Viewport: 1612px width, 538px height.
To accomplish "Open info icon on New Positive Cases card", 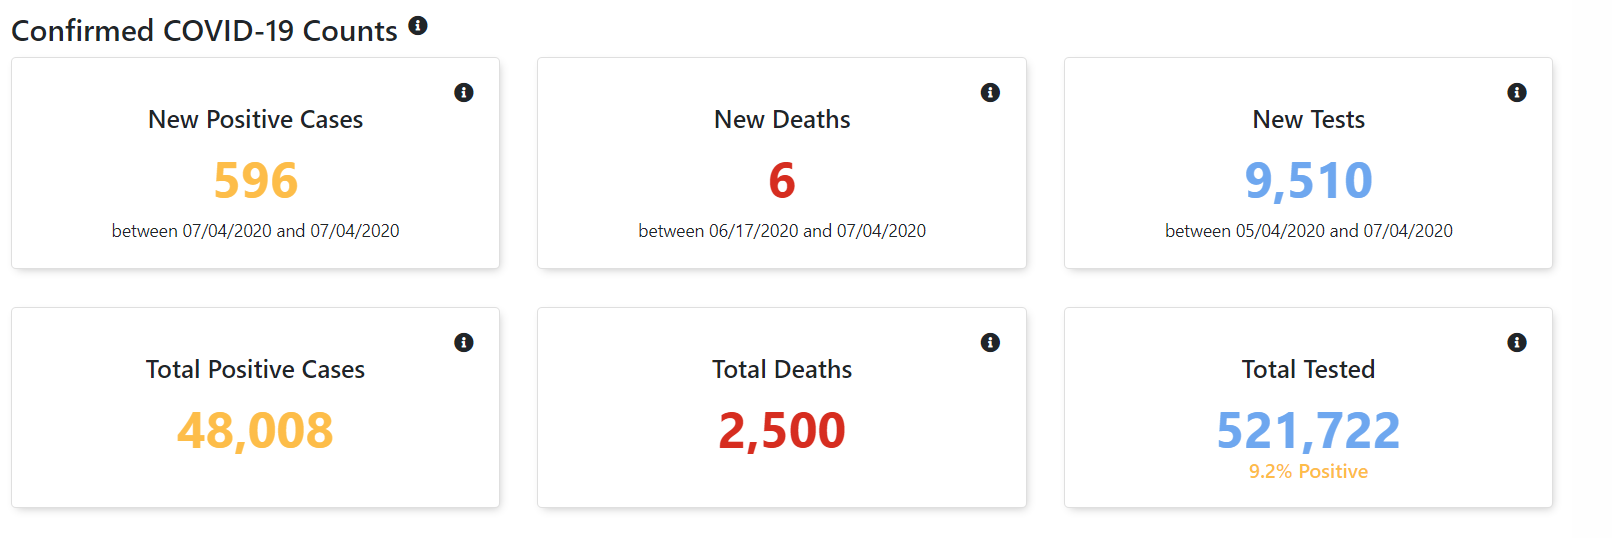I will coord(464,92).
